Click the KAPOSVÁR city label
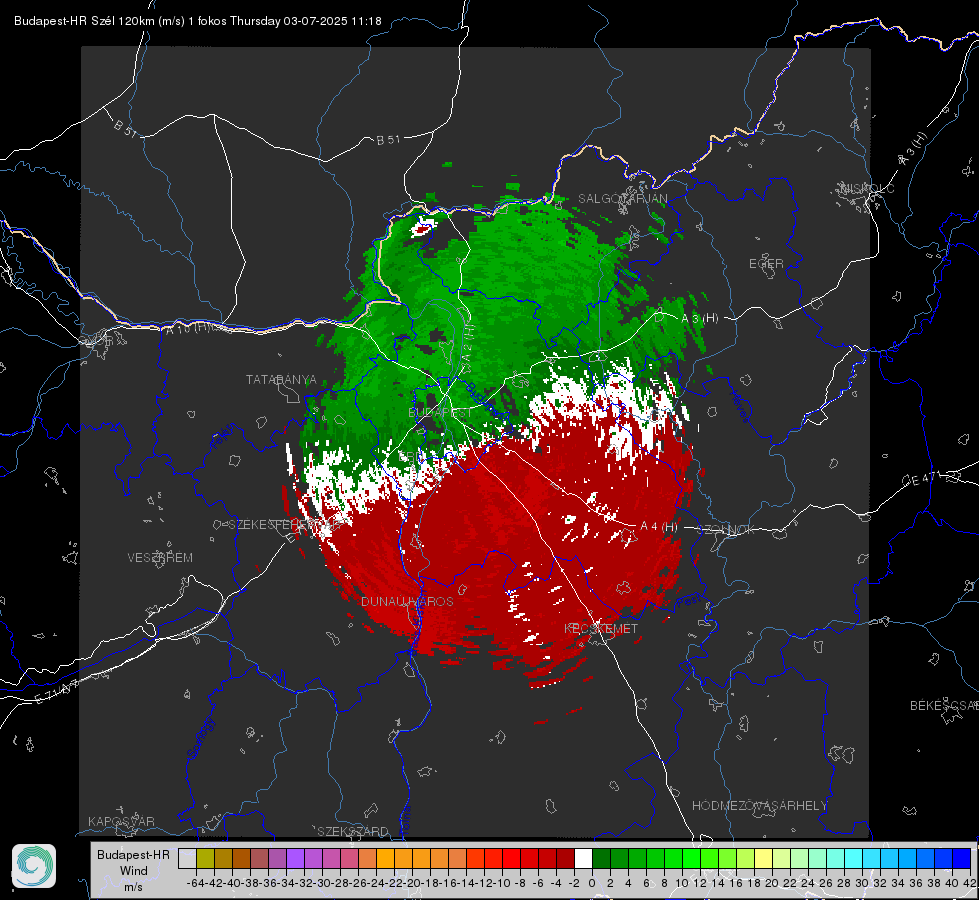This screenshot has width=979, height=900. tap(121, 821)
